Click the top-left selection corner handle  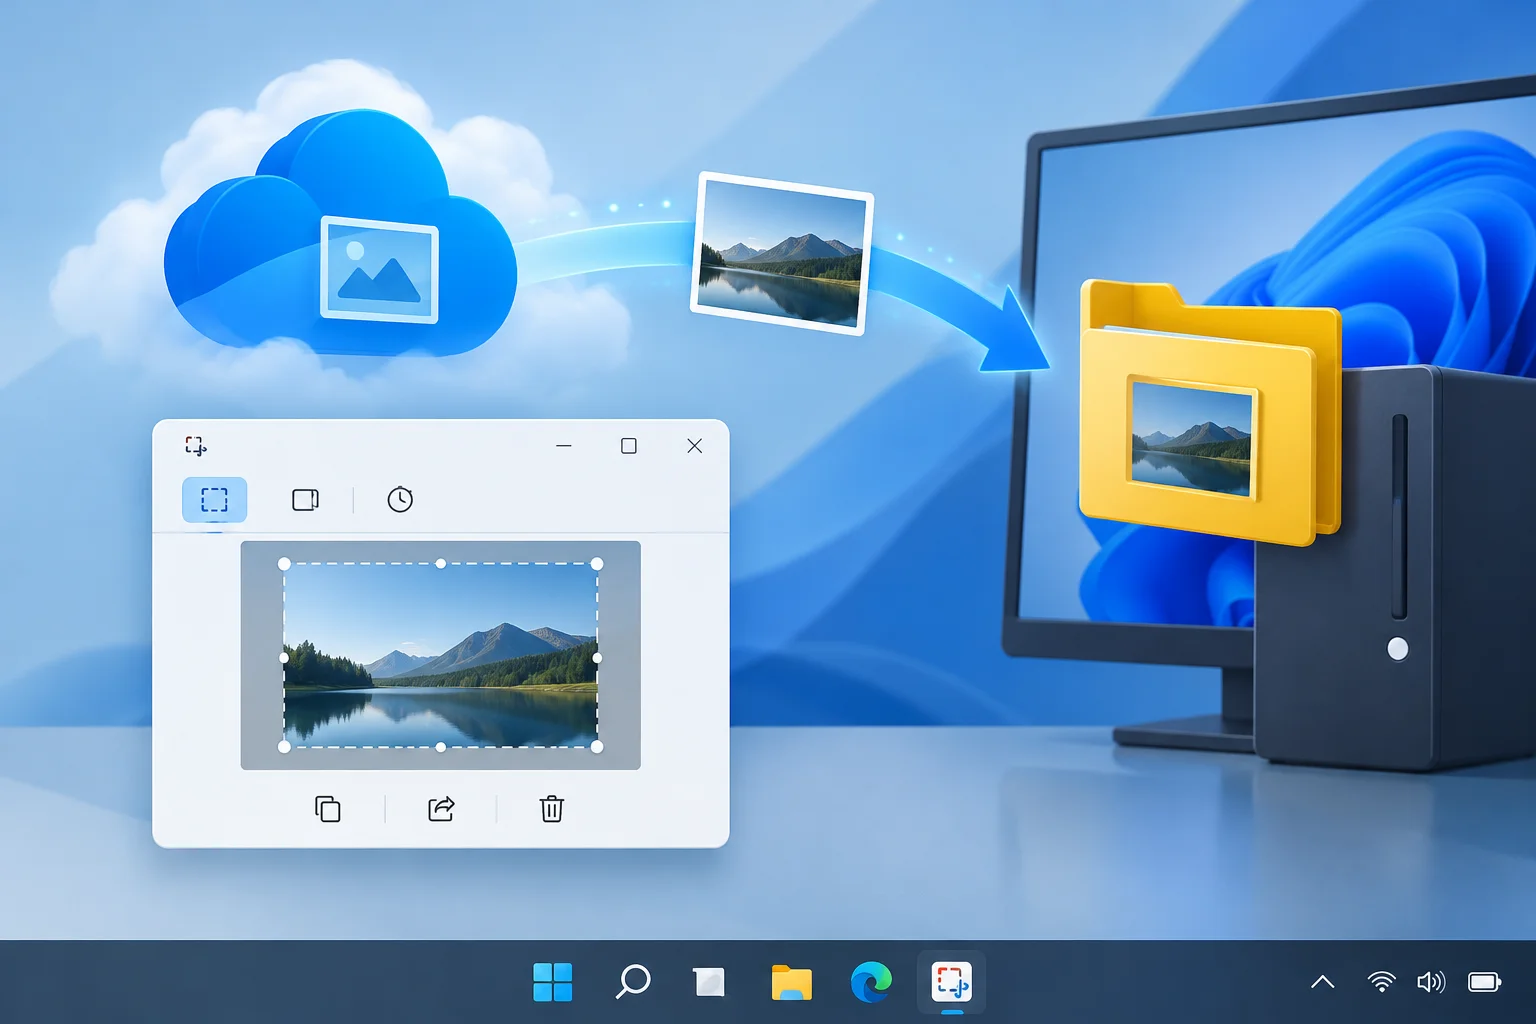(x=284, y=564)
